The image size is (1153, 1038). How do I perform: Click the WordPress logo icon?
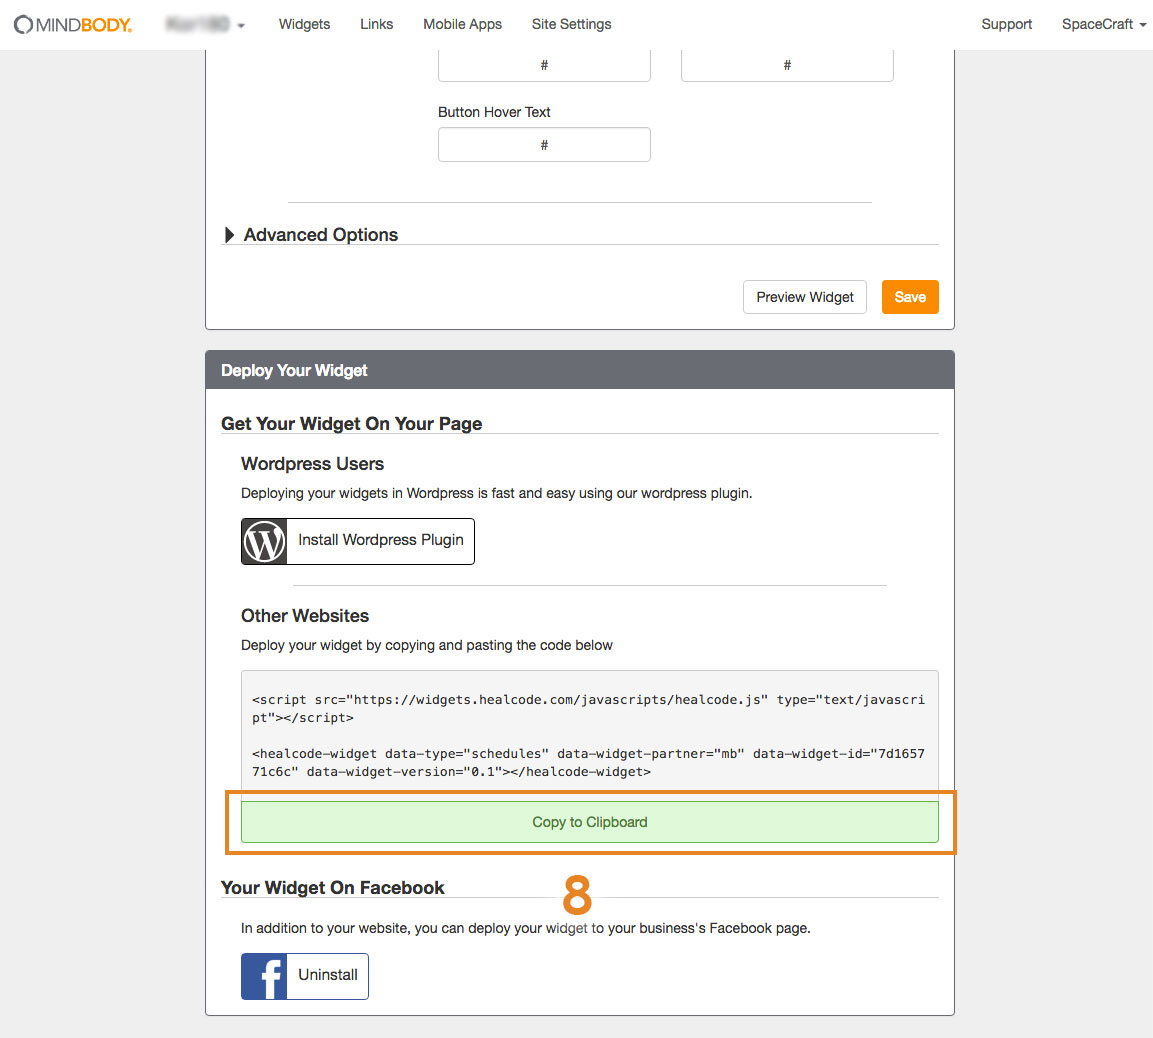point(264,542)
